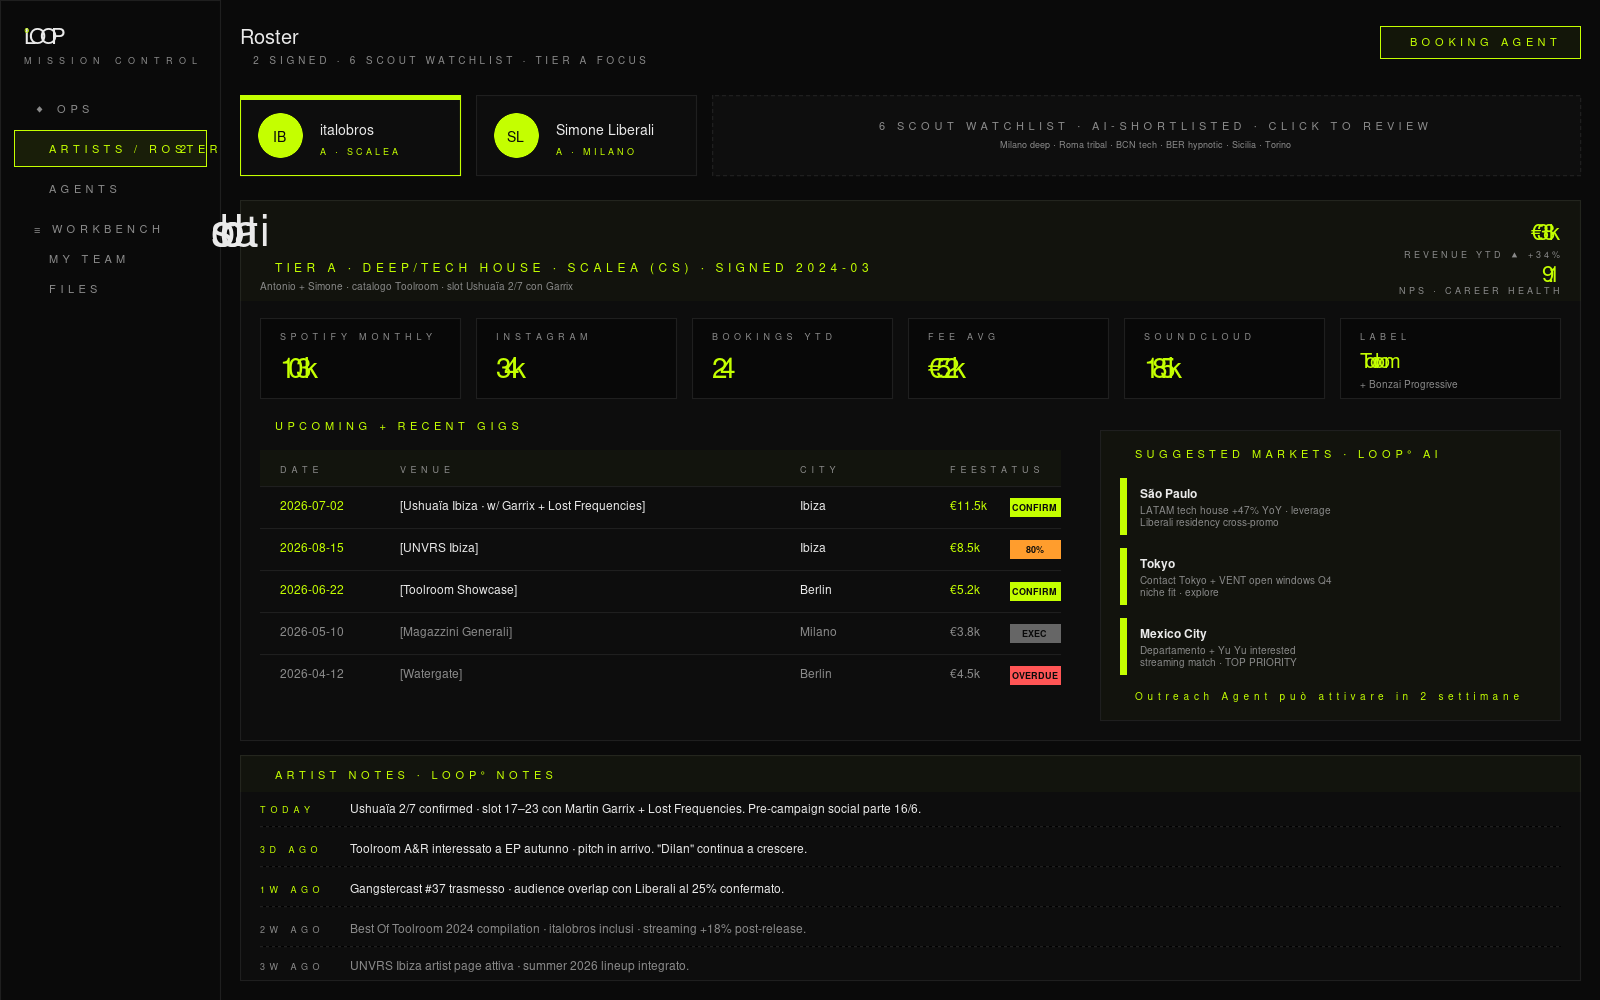Click the [Watergate] venue cell
1600x1000 pixels.
point(431,674)
